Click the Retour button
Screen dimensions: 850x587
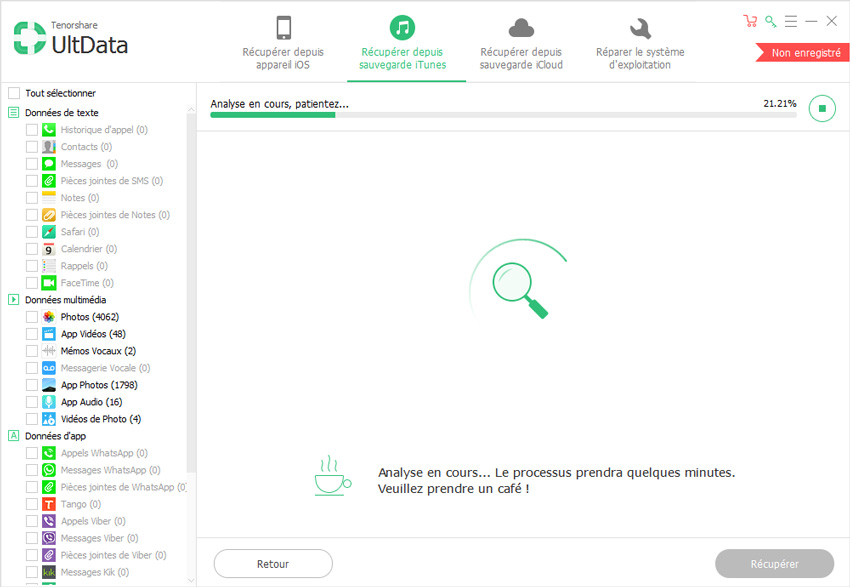273,564
